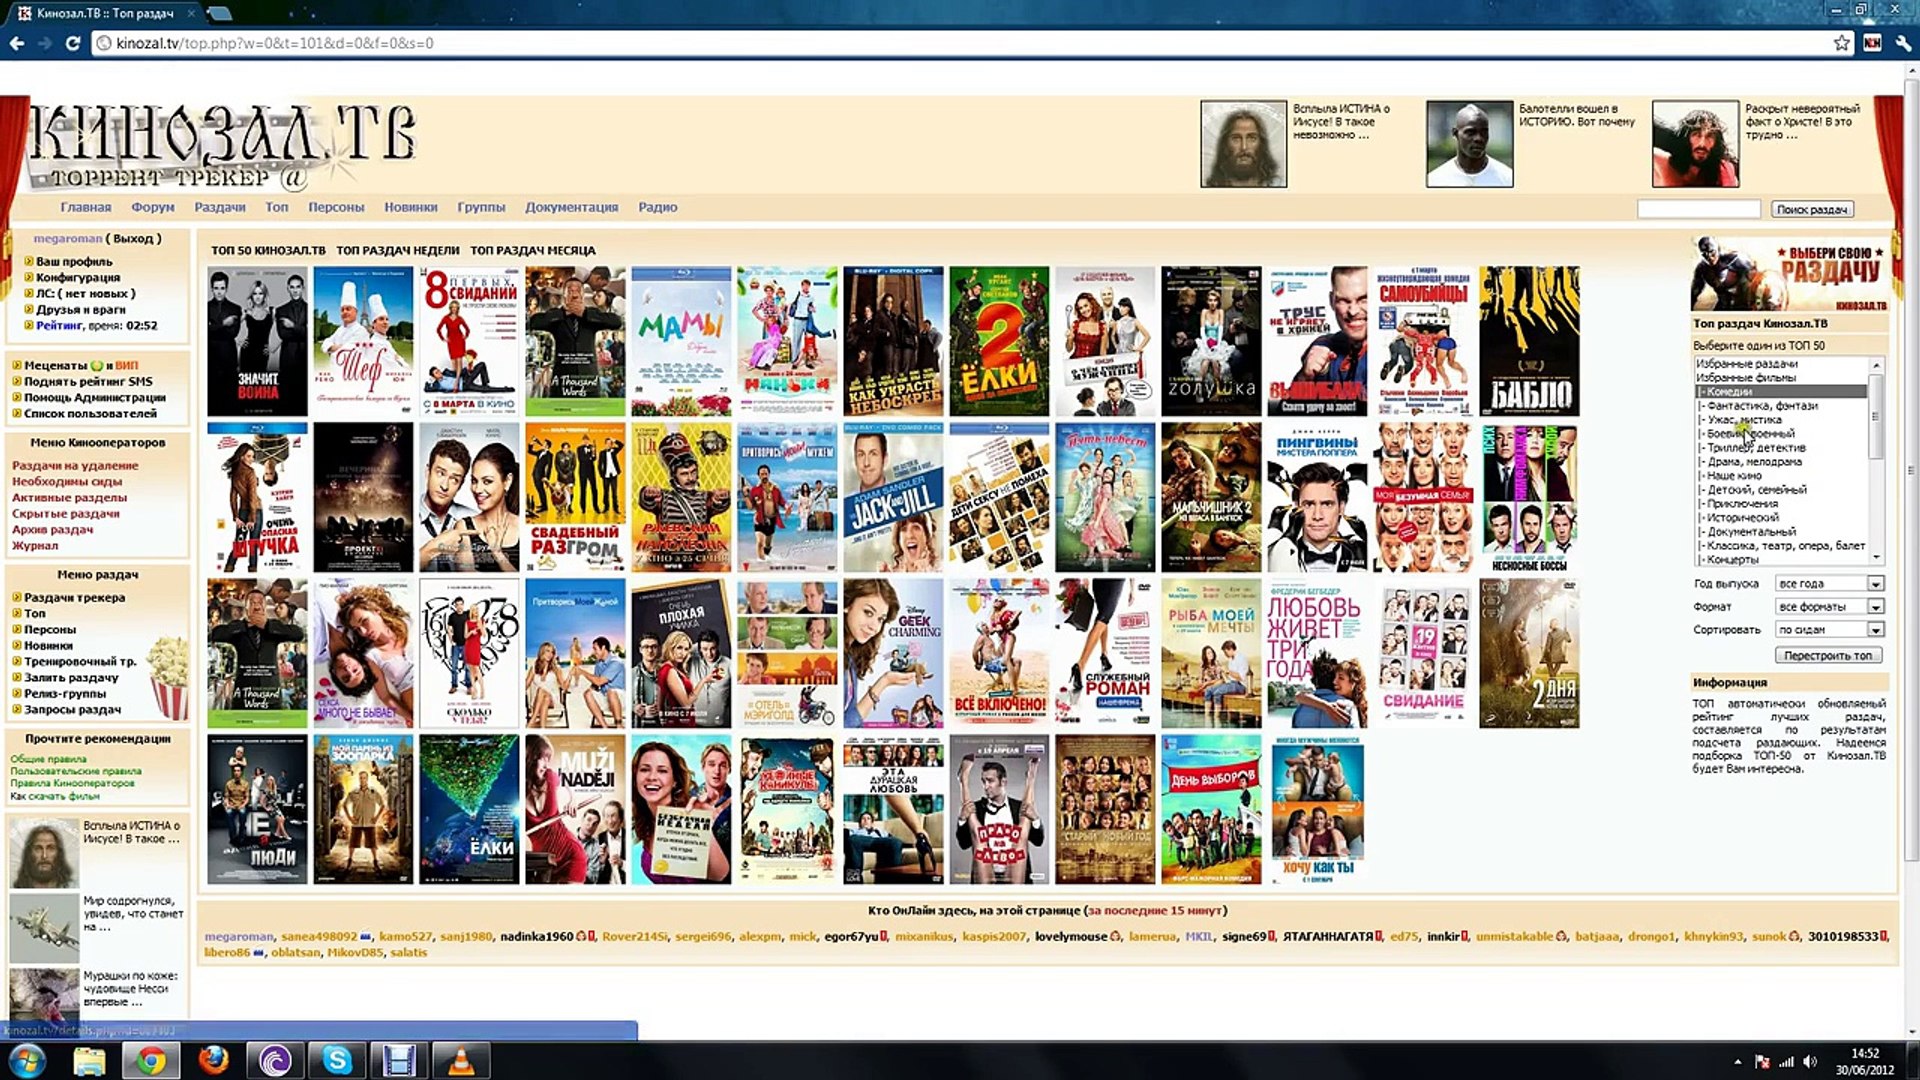Screen dimensions: 1920x1080
Task: Select Фантастика, фэнтази in the genre list
Action: (x=1761, y=406)
